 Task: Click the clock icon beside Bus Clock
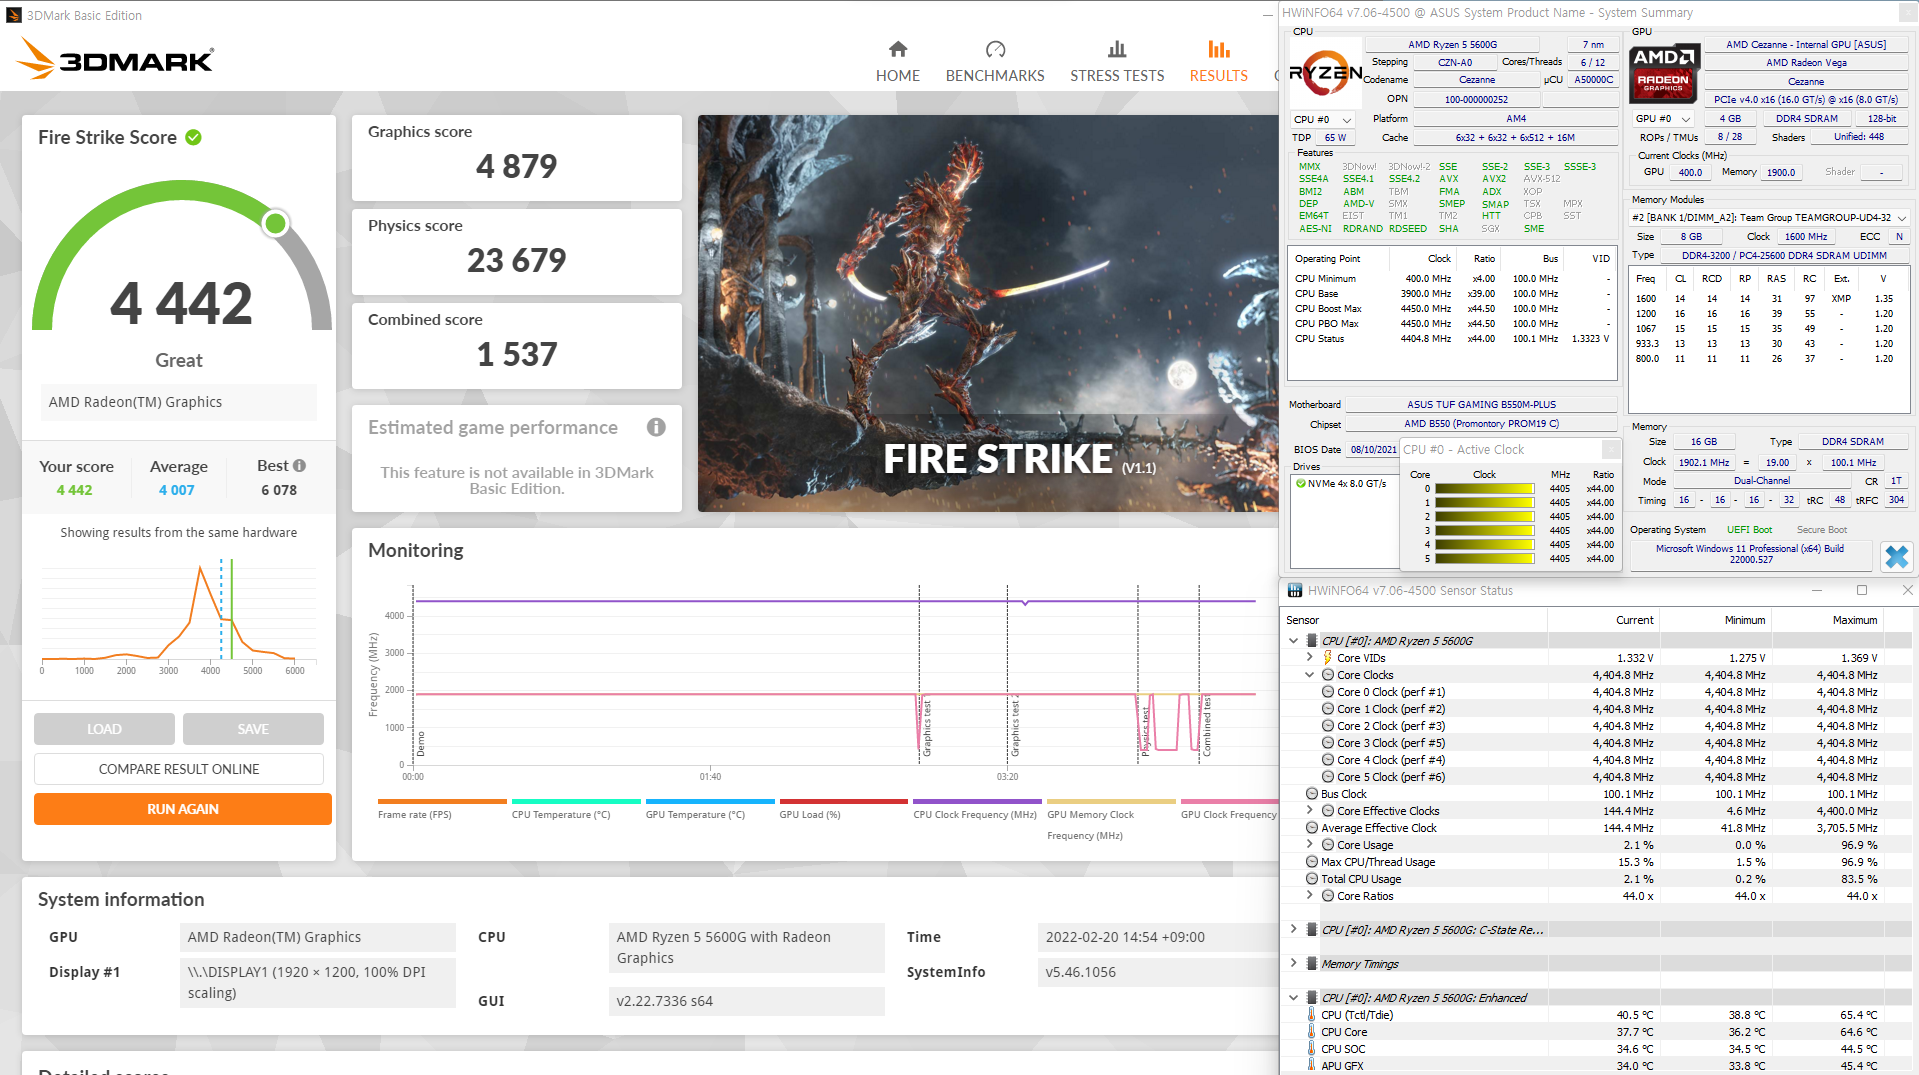point(1312,794)
